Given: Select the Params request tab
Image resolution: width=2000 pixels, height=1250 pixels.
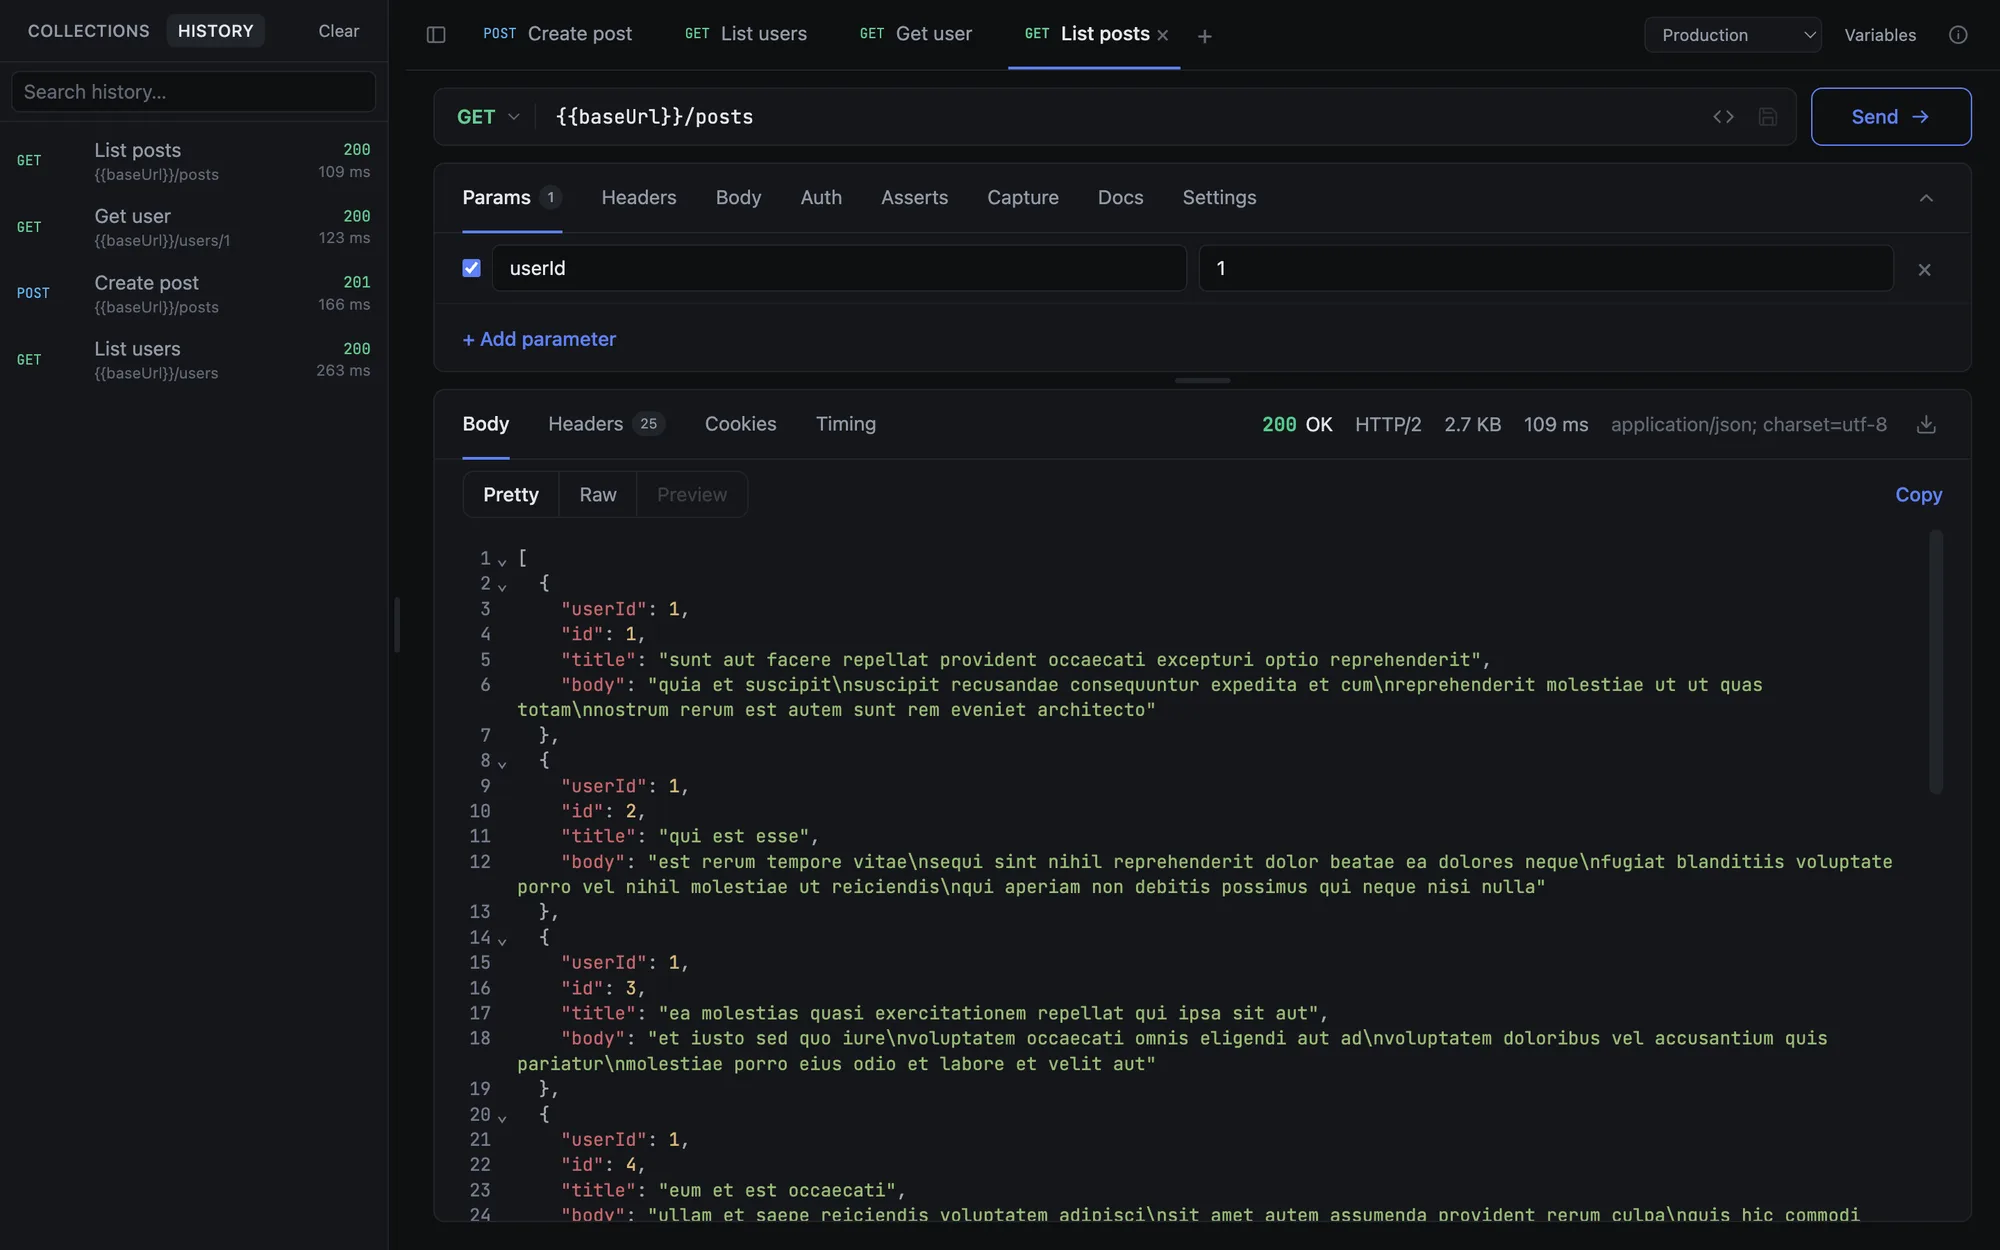Looking at the screenshot, I should pos(512,198).
